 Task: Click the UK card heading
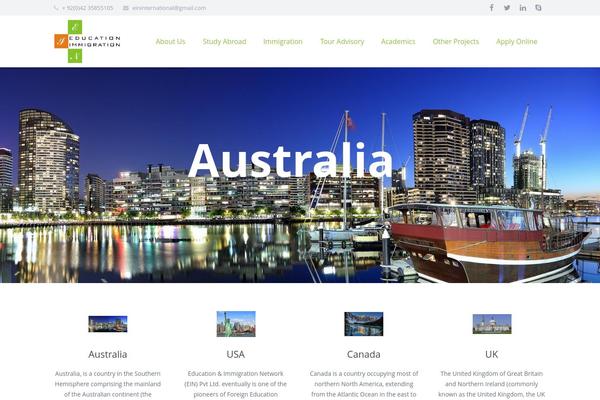(x=492, y=354)
